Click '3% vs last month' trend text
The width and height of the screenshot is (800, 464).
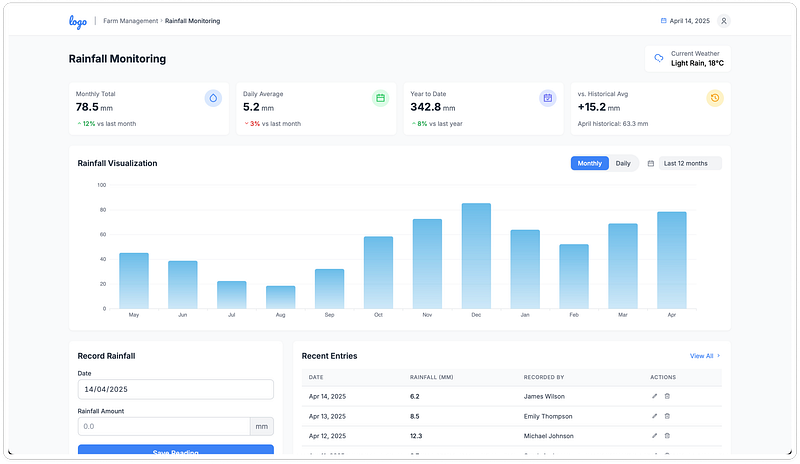272,124
